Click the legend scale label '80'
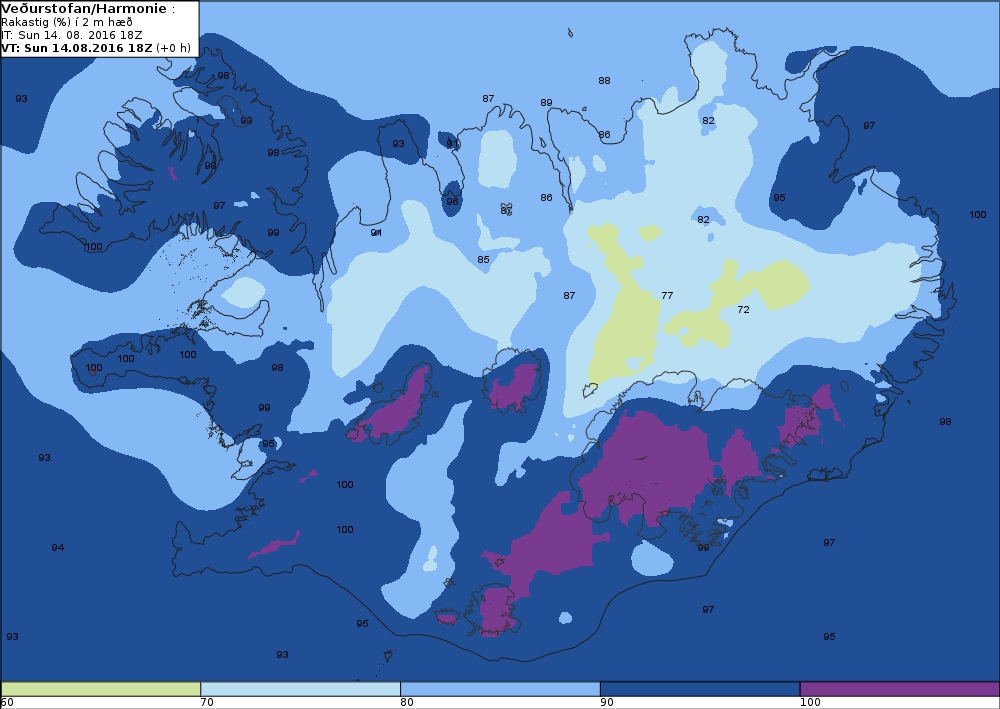This screenshot has height=709, width=1000. click(x=407, y=702)
